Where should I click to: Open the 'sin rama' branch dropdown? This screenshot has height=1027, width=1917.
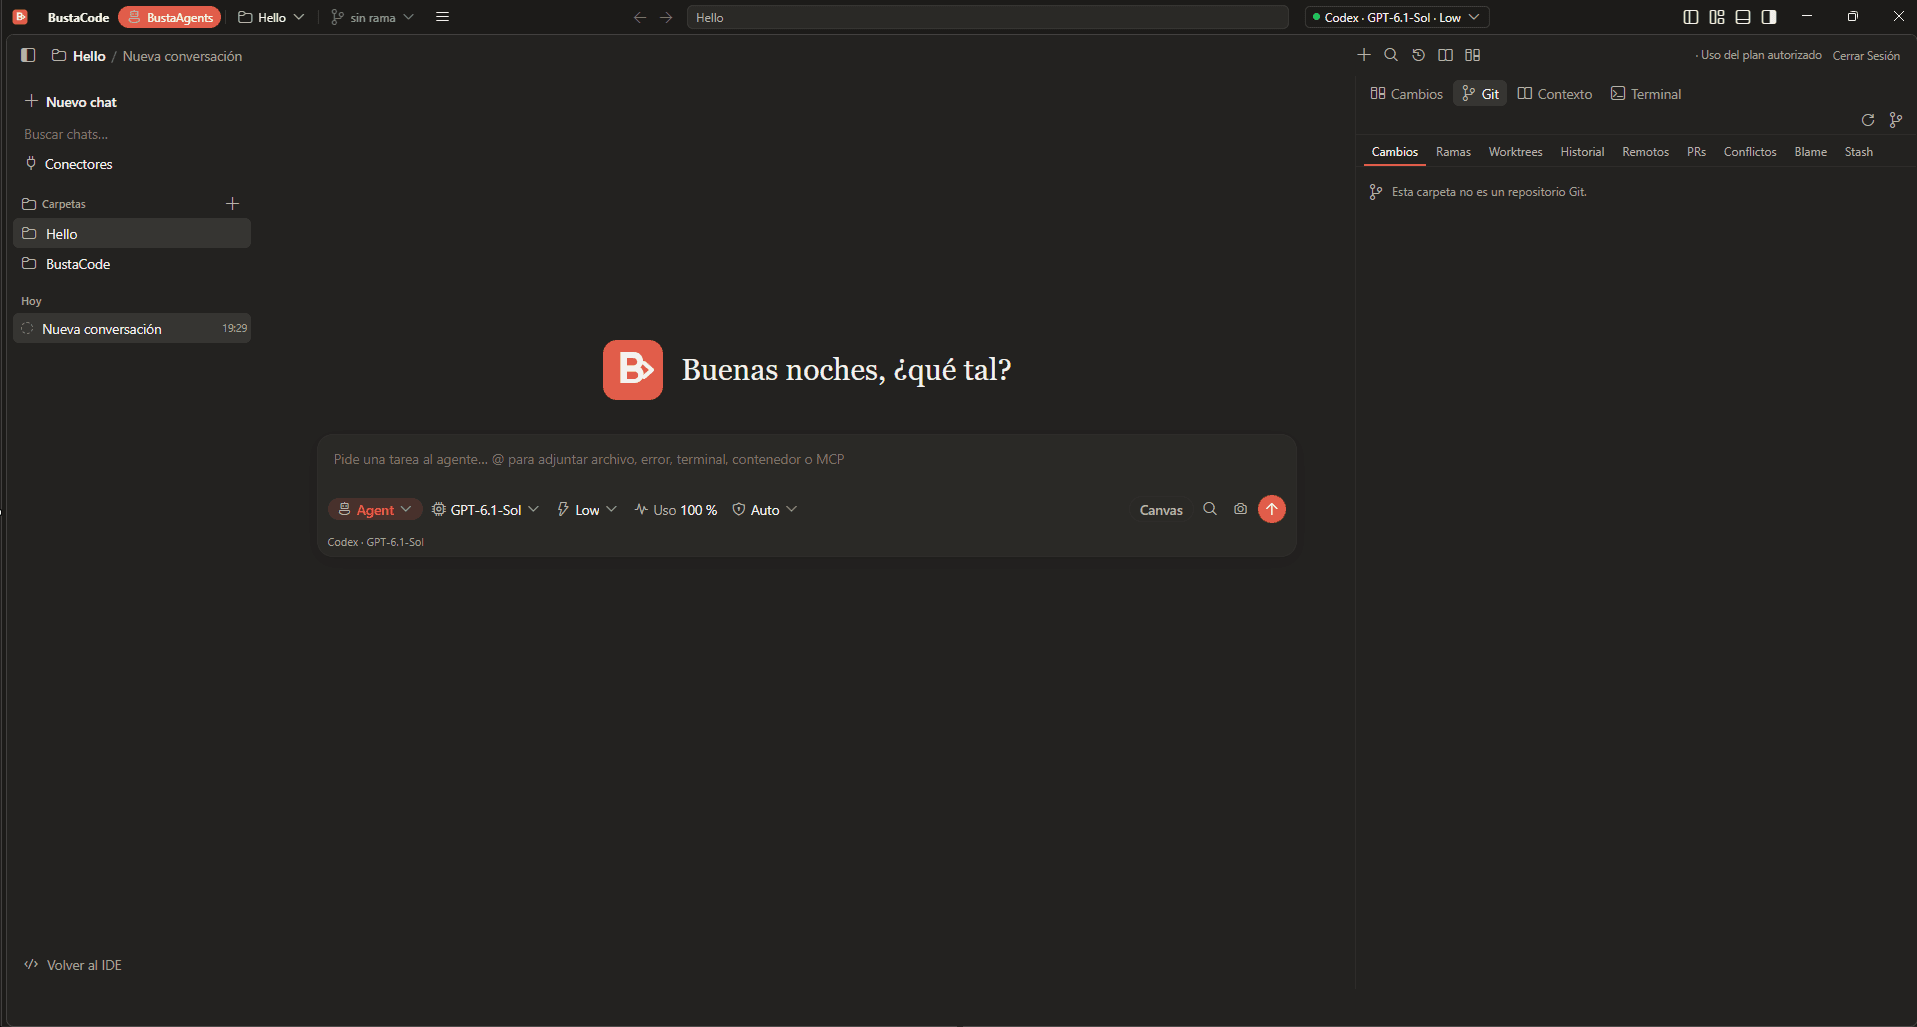pos(372,17)
